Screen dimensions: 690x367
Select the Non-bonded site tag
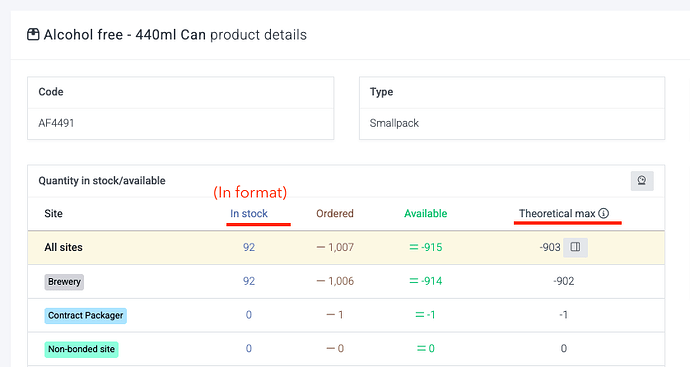click(x=81, y=349)
